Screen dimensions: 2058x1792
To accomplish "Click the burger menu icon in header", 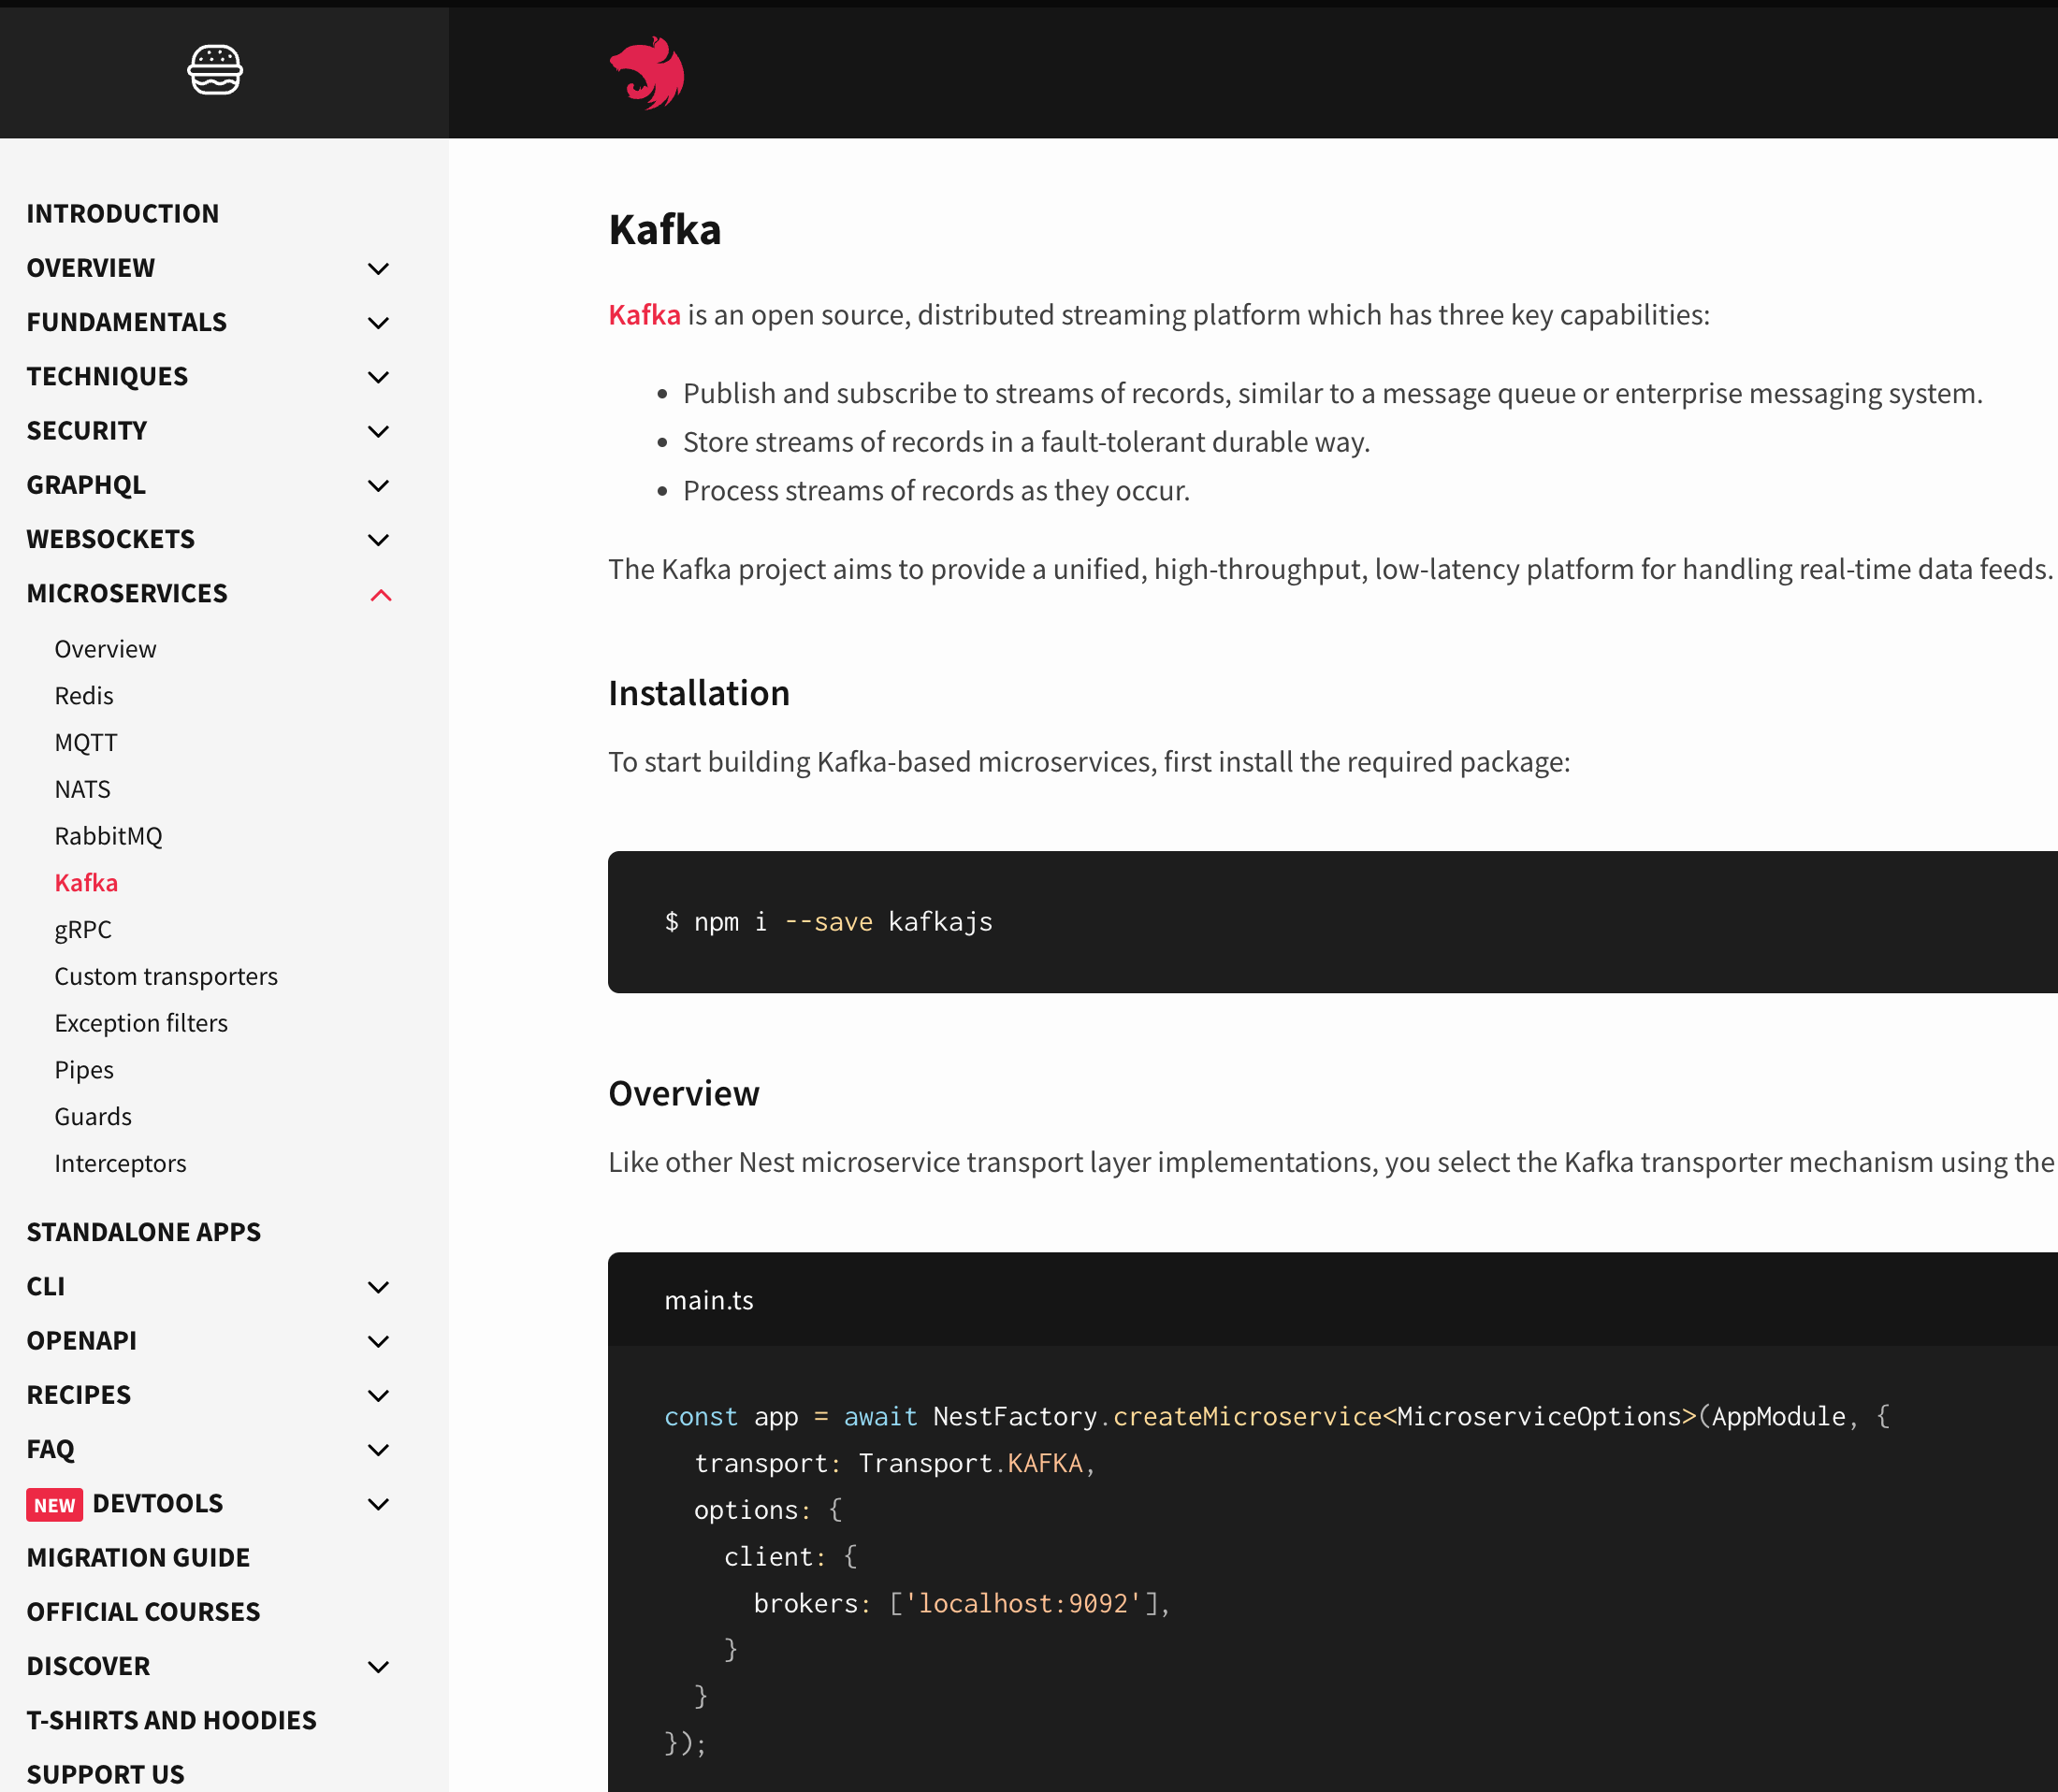I will pos(215,70).
